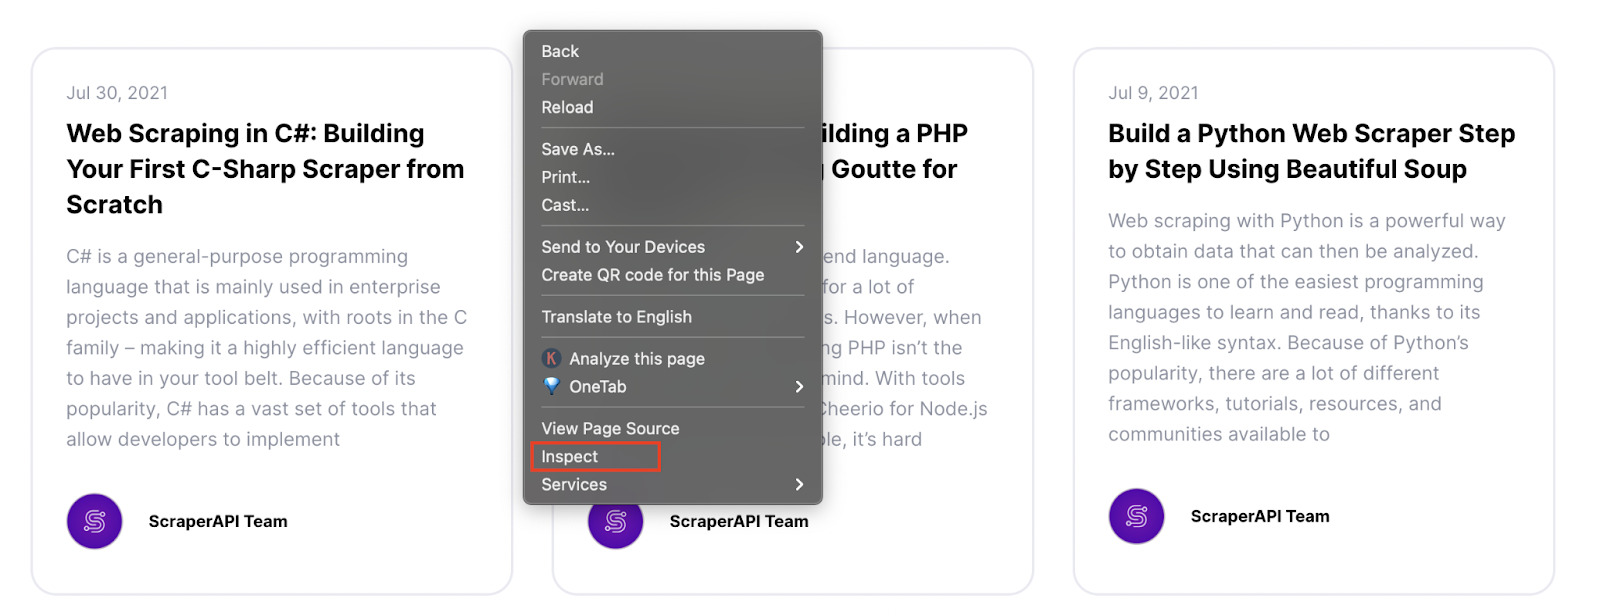
Task: Click the K icon beside Analyze this page
Action: coord(551,358)
